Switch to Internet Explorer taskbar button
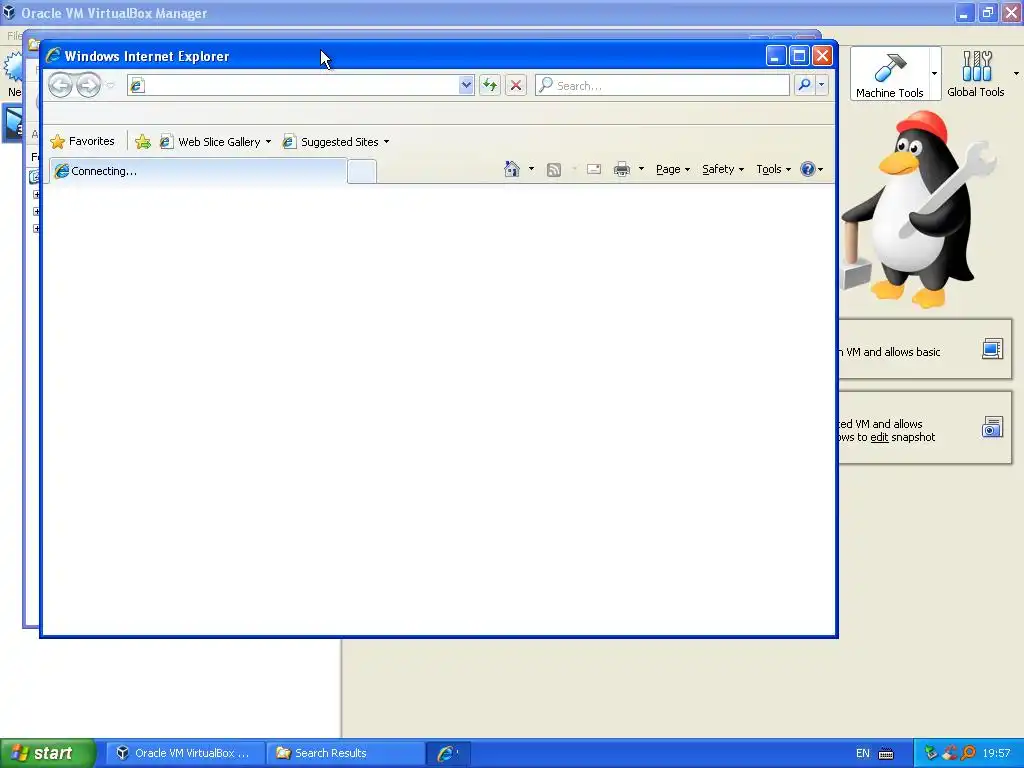 tap(448, 753)
